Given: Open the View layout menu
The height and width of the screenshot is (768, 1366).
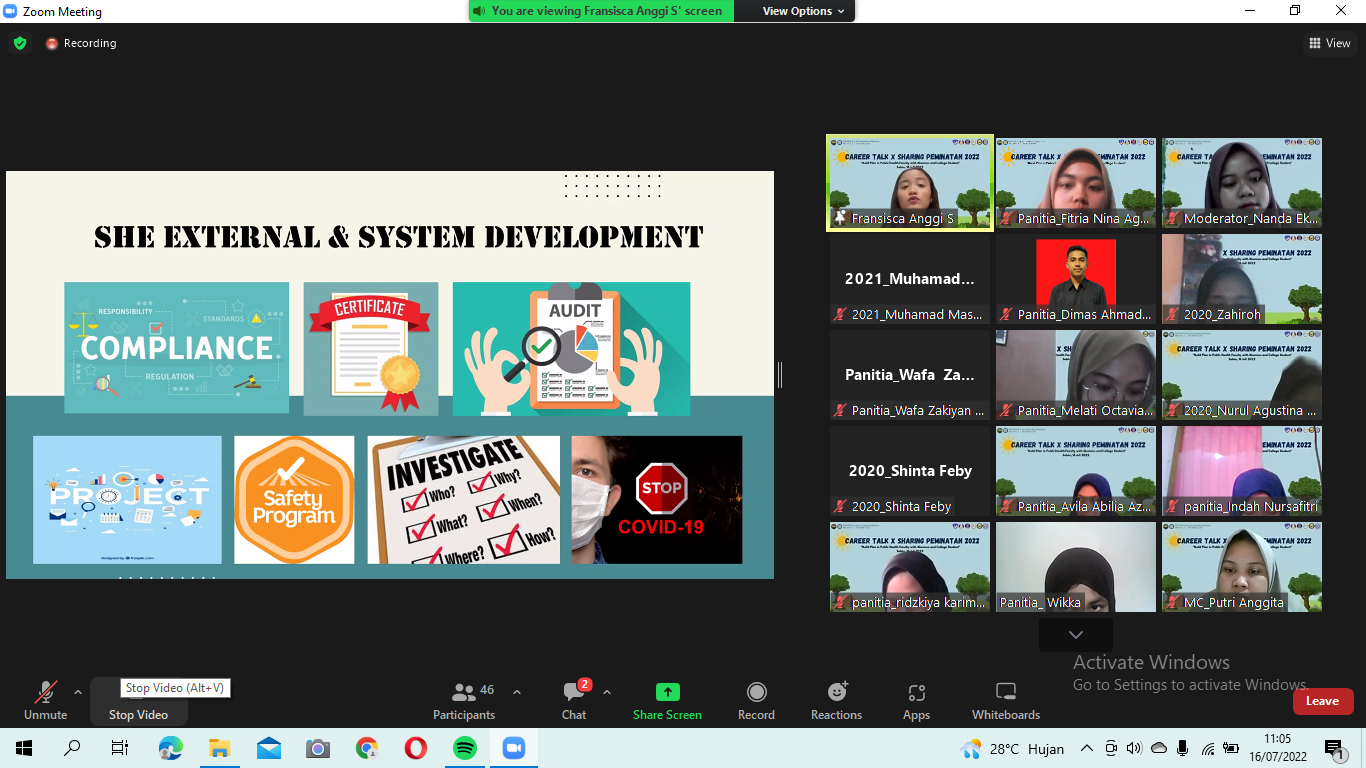Looking at the screenshot, I should 1330,43.
